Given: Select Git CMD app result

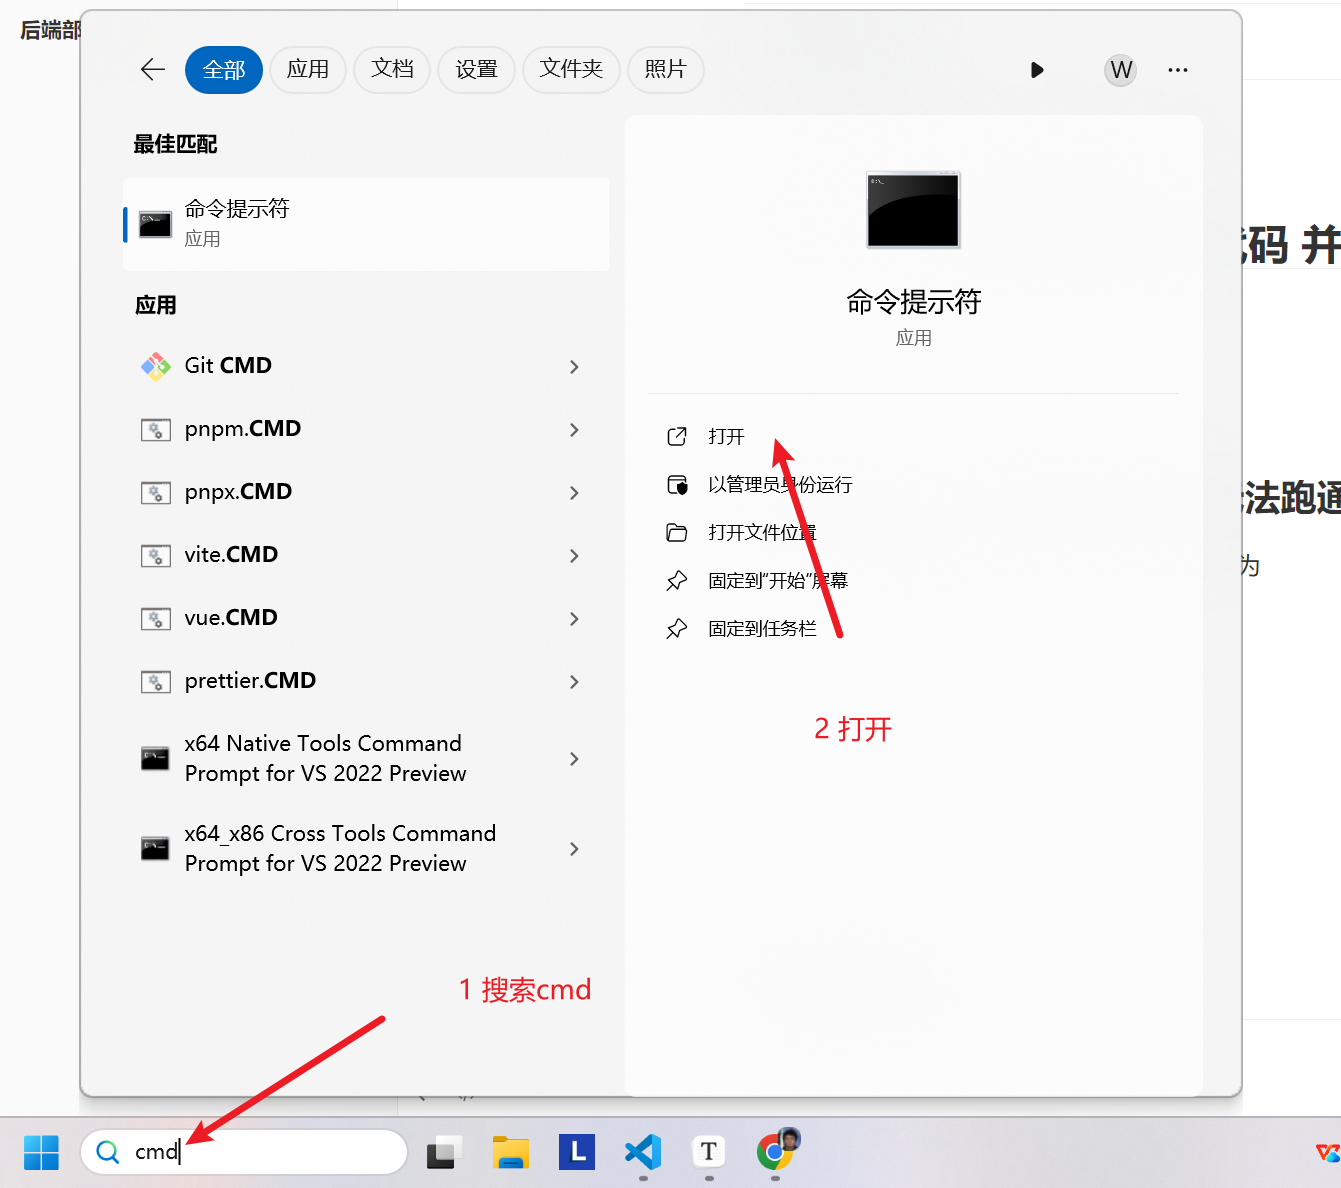Looking at the screenshot, I should pos(366,366).
